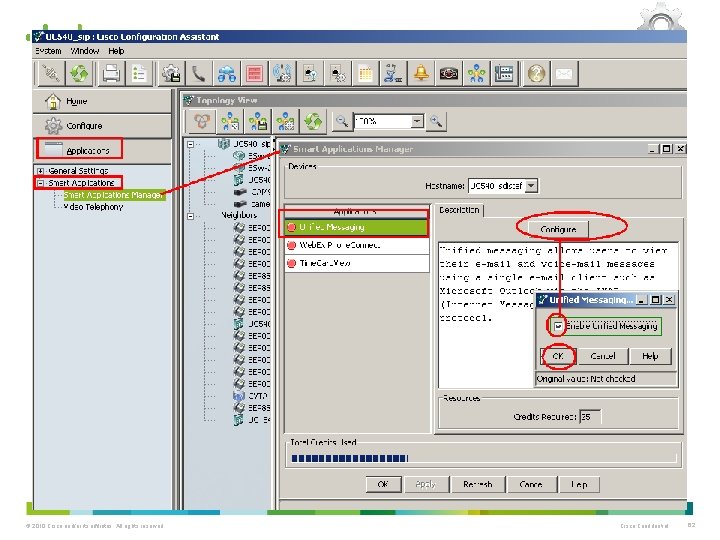Collapse the Neighbors node in topology tree
Screen dimensions: 720x540
point(191,216)
